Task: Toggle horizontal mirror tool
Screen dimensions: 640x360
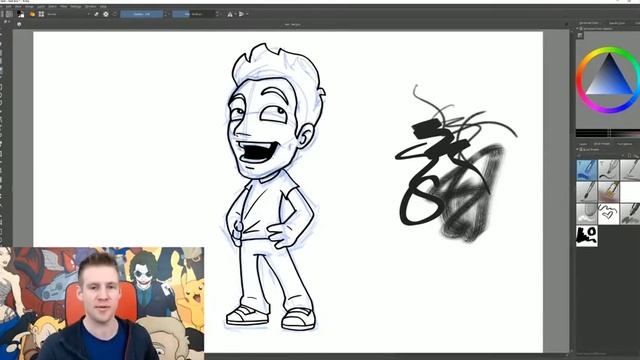Action: pyautogui.click(x=230, y=14)
